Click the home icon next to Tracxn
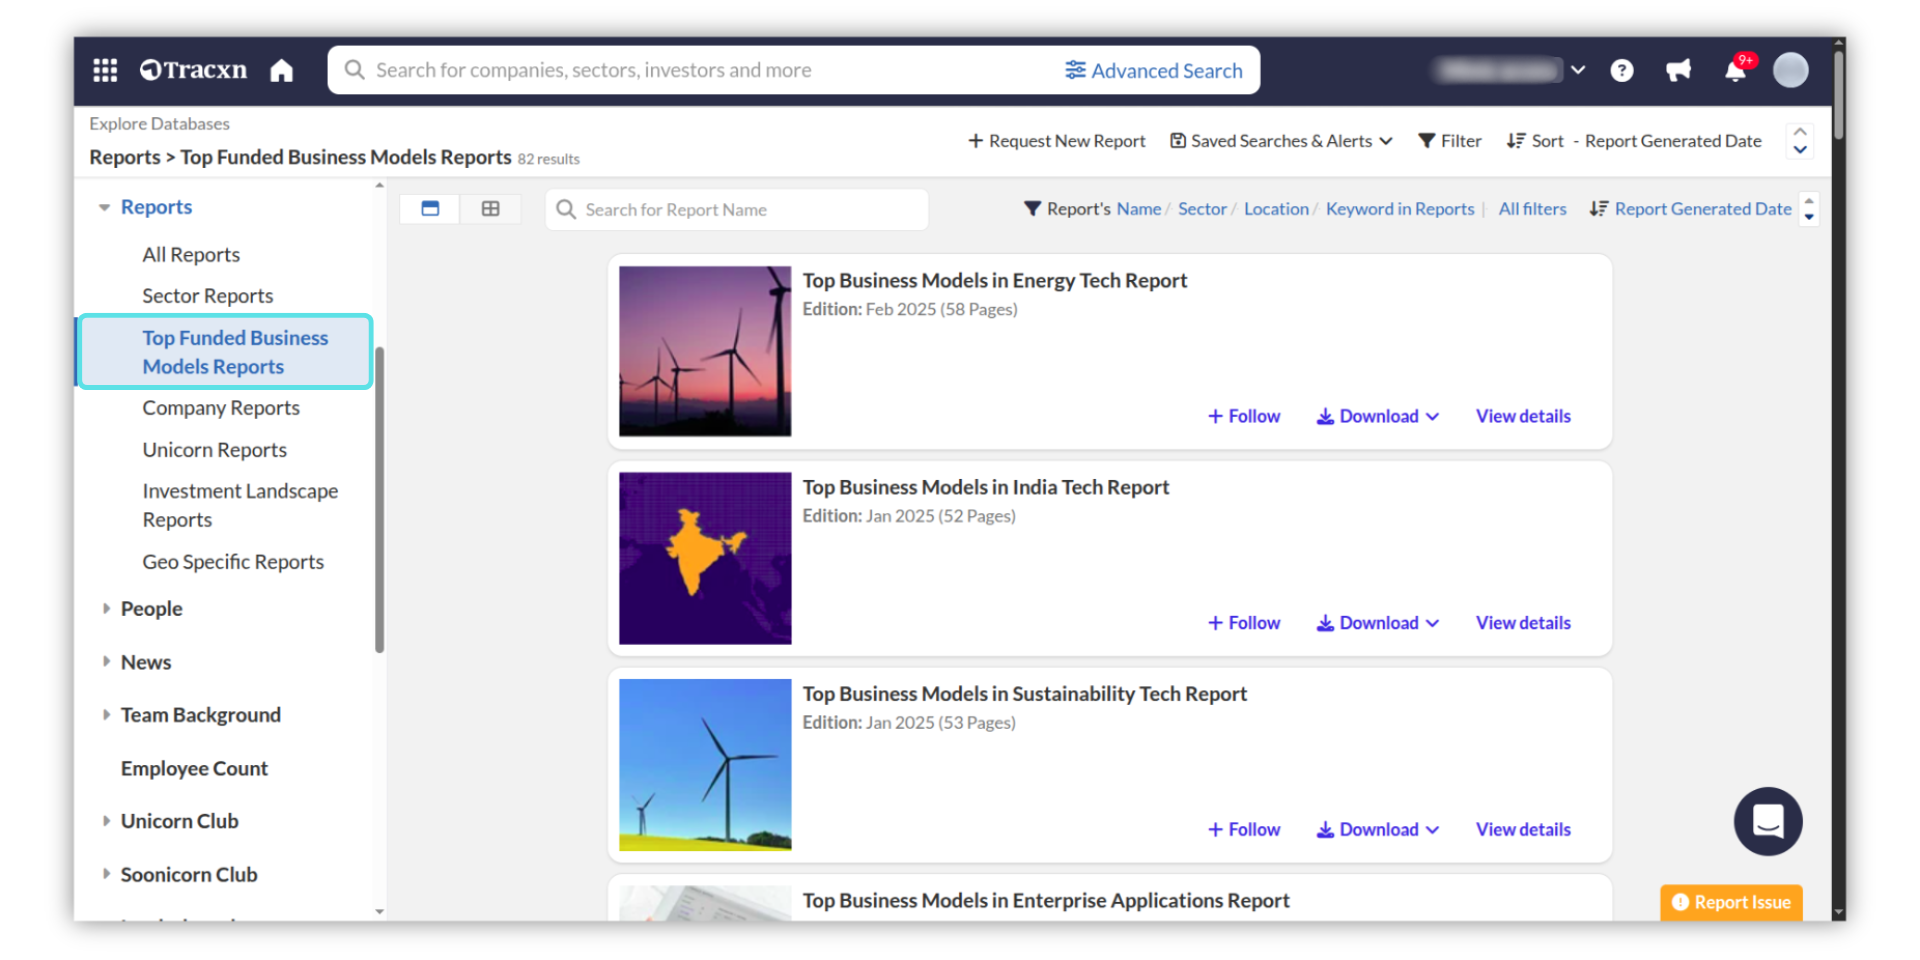The image size is (1920, 960). pyautogui.click(x=282, y=70)
